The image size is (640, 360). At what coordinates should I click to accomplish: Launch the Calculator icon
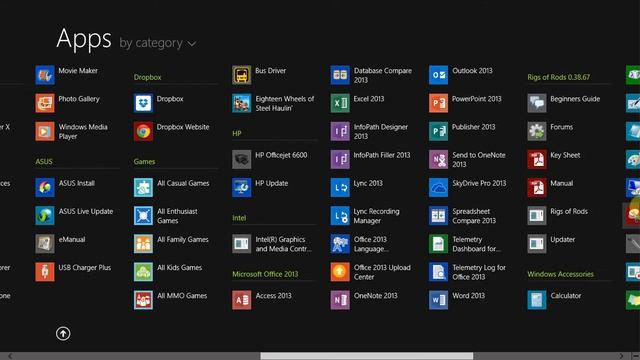537,300
